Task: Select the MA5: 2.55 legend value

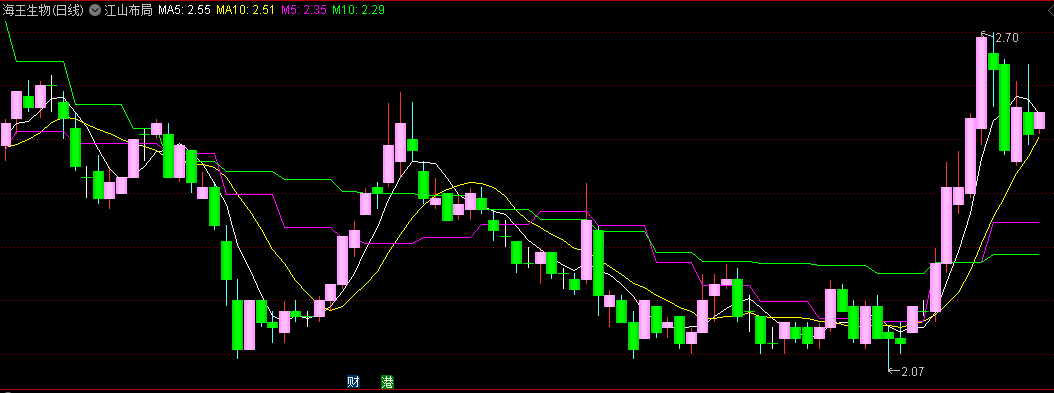Action: pos(185,11)
